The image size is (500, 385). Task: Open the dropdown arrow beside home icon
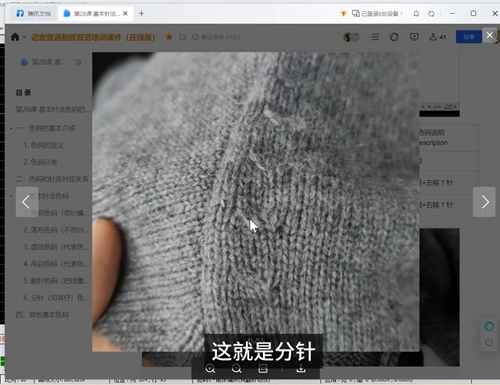click(24, 37)
